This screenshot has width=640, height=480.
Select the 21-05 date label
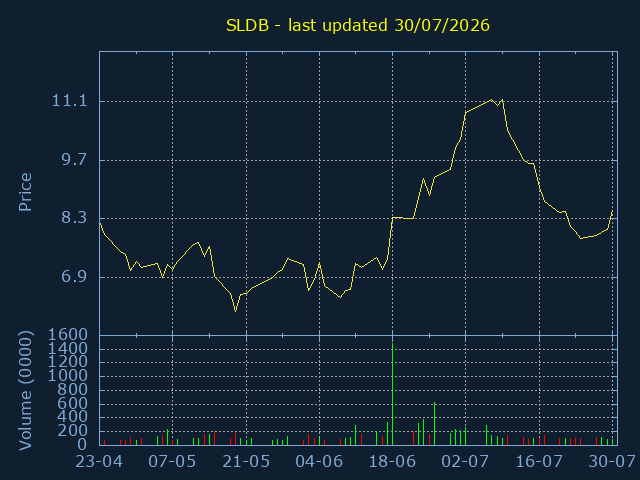tap(246, 462)
